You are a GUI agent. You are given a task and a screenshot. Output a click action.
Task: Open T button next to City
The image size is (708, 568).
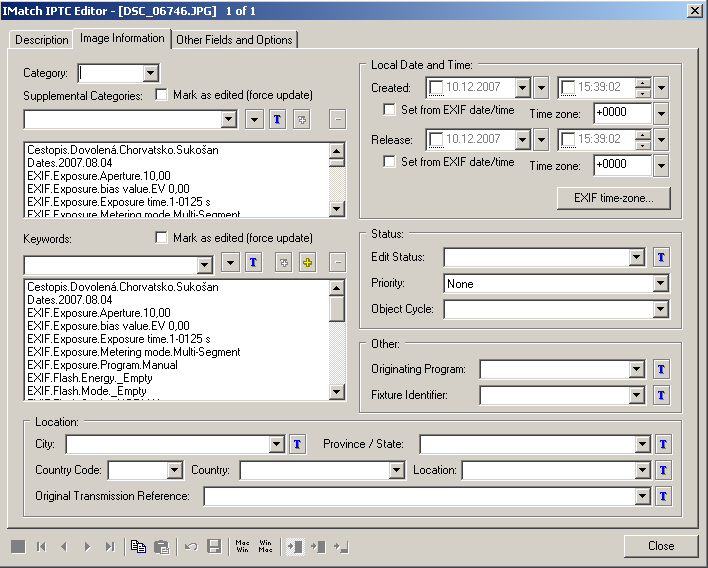point(298,444)
